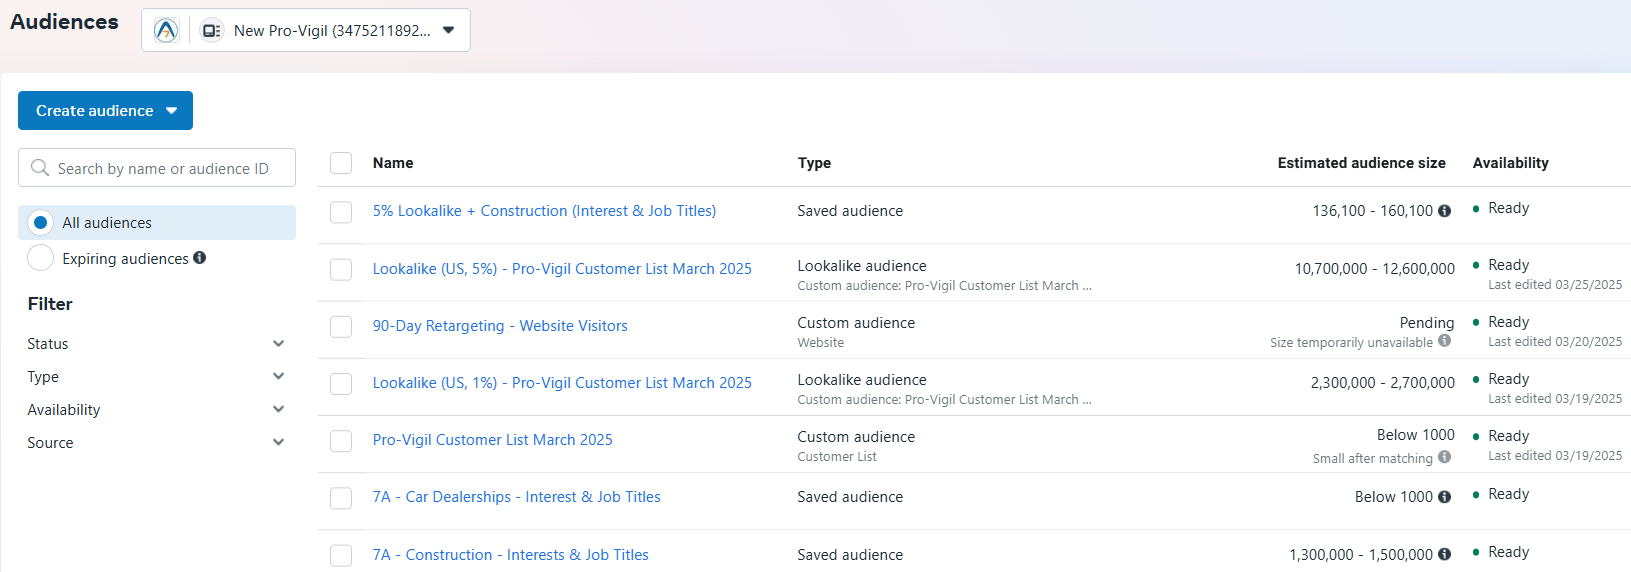1631x572 pixels.
Task: Click info icon beside 1,300,000 - 1,500,000 size
Action: 1444,554
